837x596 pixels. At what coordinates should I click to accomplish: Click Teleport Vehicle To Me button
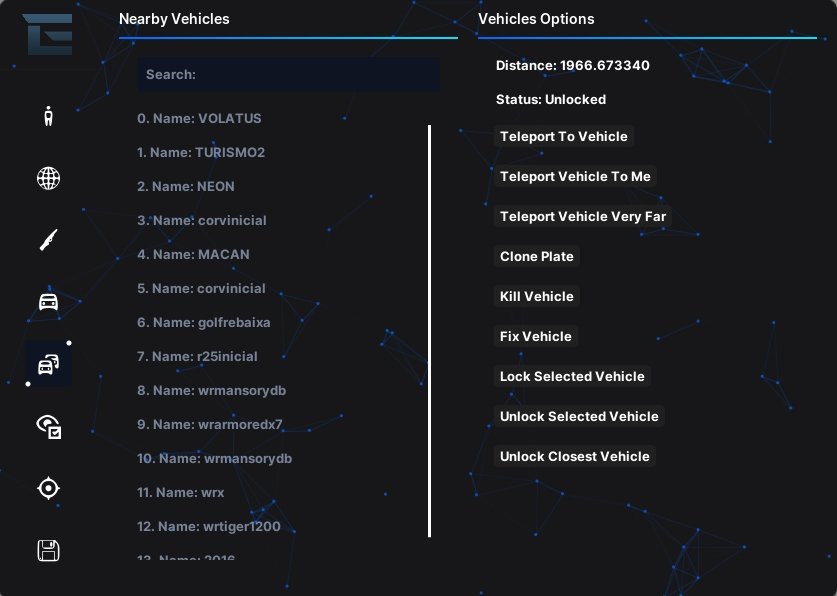tap(575, 177)
